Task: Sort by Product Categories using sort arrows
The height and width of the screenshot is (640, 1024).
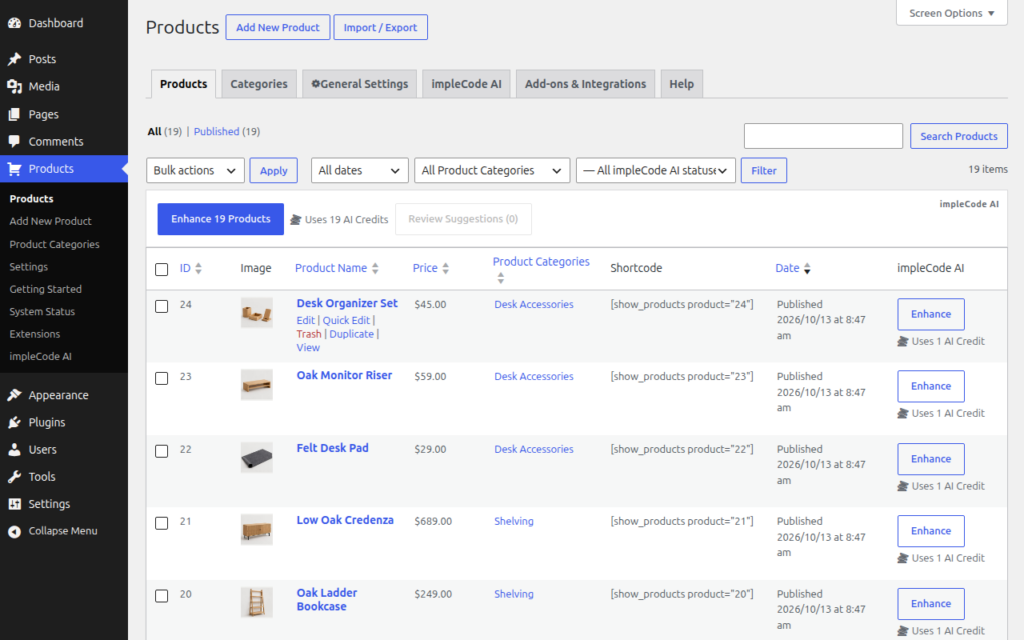Action: pos(501,278)
